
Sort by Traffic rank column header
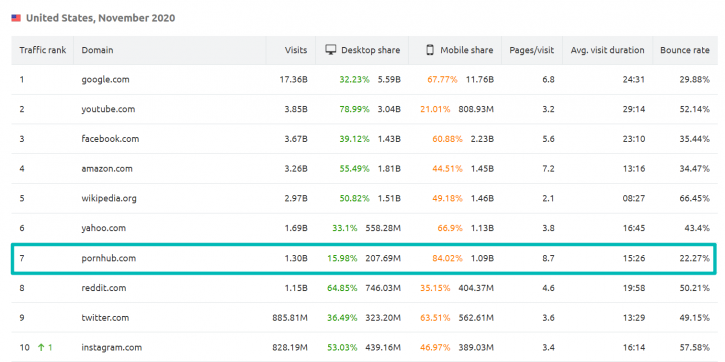point(43,50)
